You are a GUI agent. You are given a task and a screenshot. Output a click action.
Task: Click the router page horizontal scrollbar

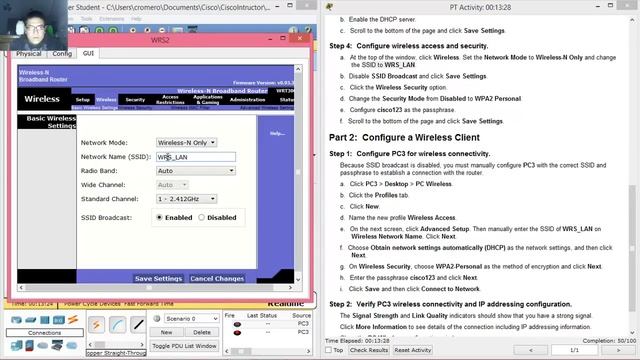point(156,287)
